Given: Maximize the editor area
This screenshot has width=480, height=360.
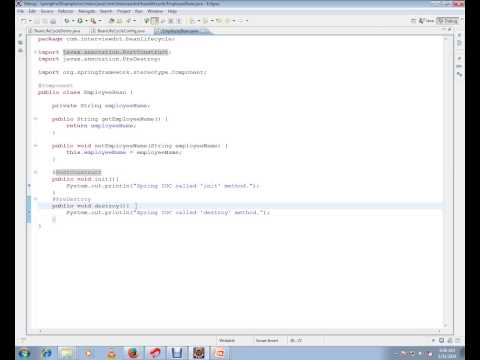Looking at the screenshot, I should [450, 29].
